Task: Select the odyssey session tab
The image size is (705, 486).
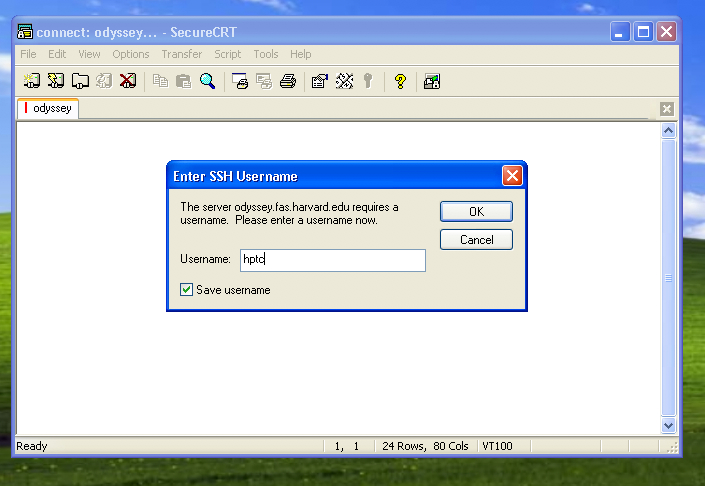Action: [x=48, y=108]
